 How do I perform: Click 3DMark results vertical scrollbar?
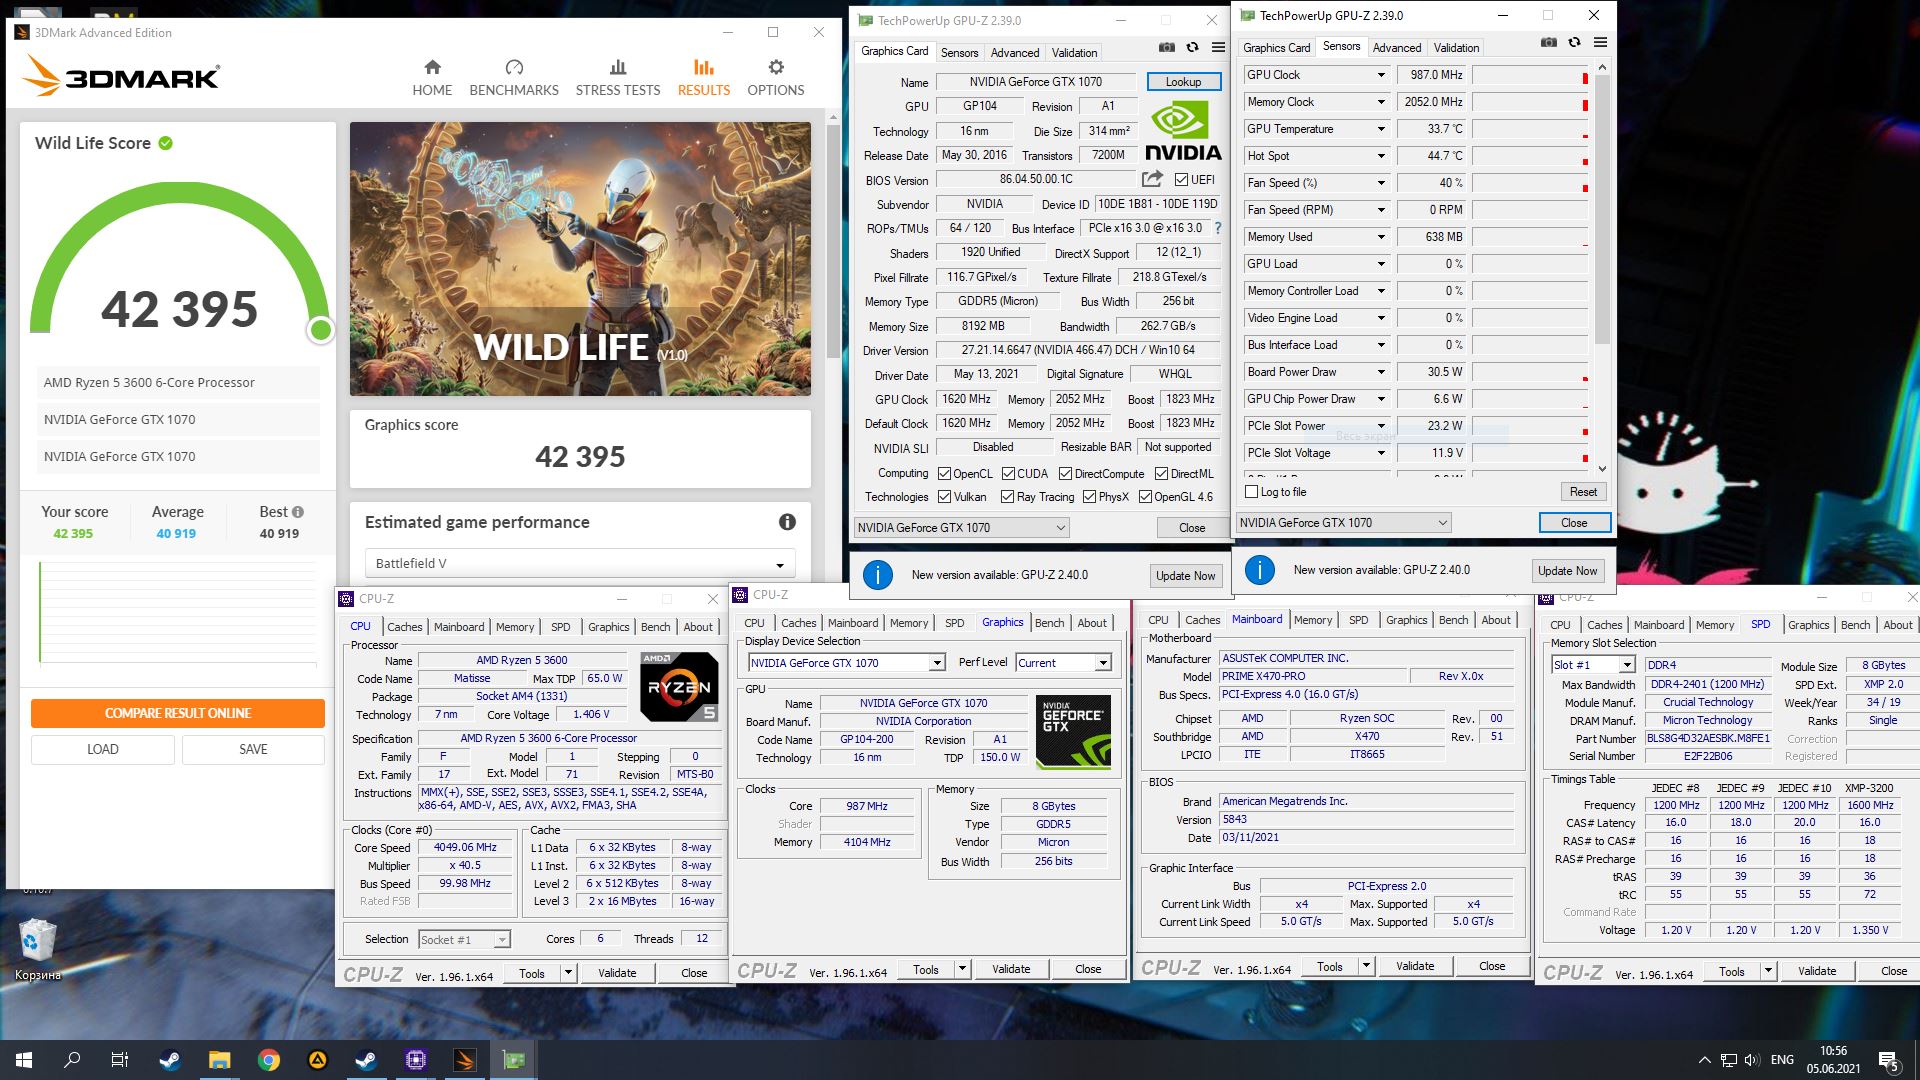[833, 240]
